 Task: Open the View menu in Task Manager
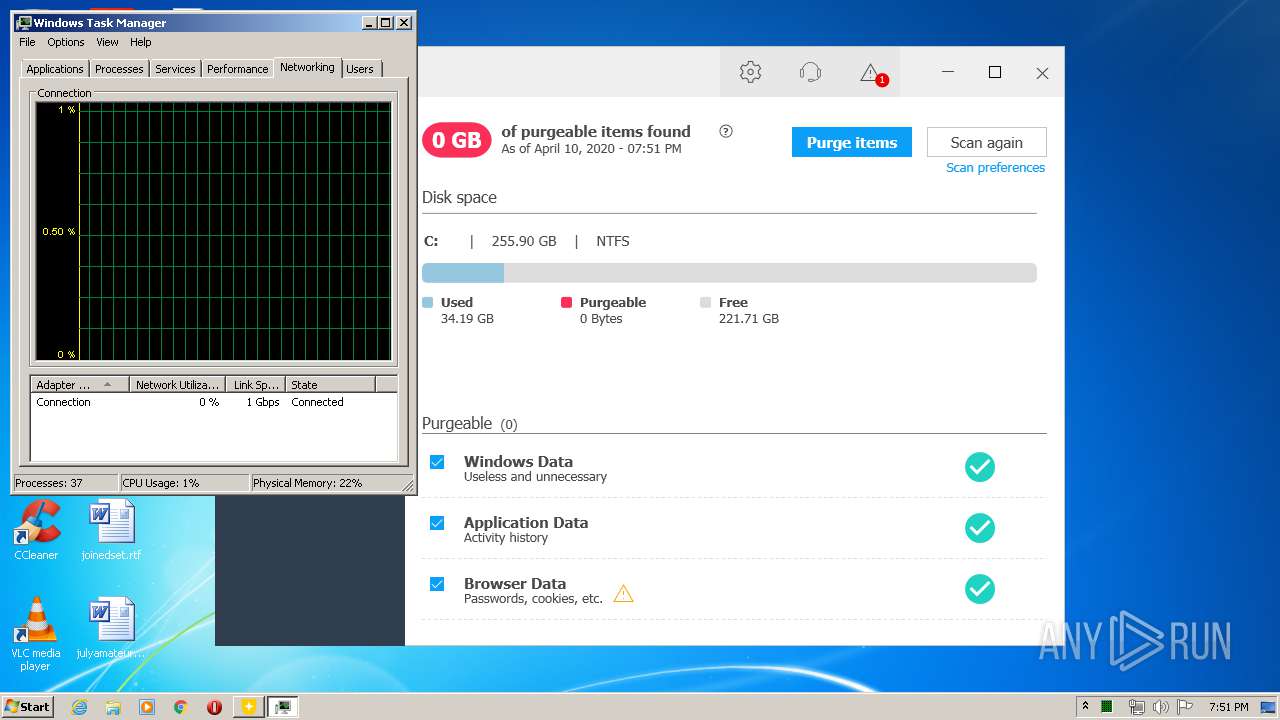107,42
